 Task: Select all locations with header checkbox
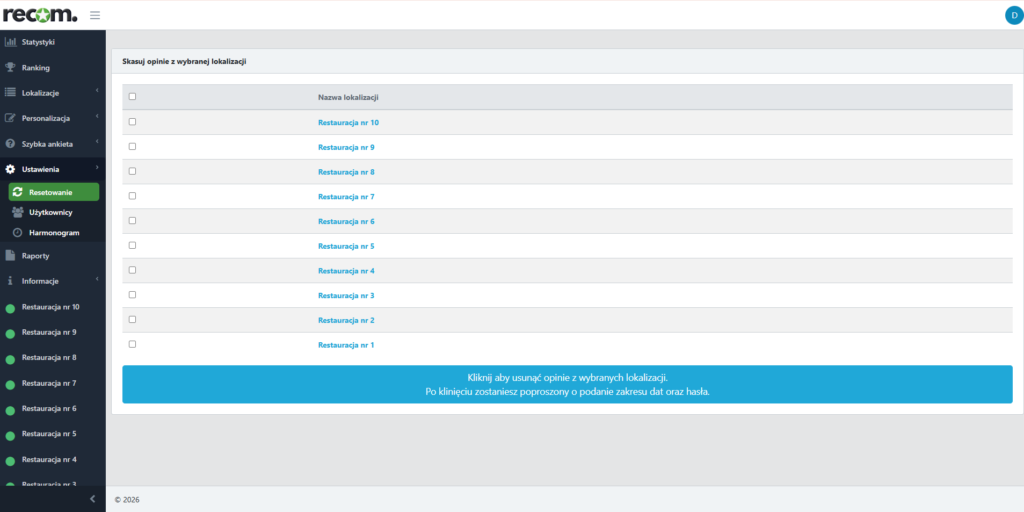coord(132,97)
